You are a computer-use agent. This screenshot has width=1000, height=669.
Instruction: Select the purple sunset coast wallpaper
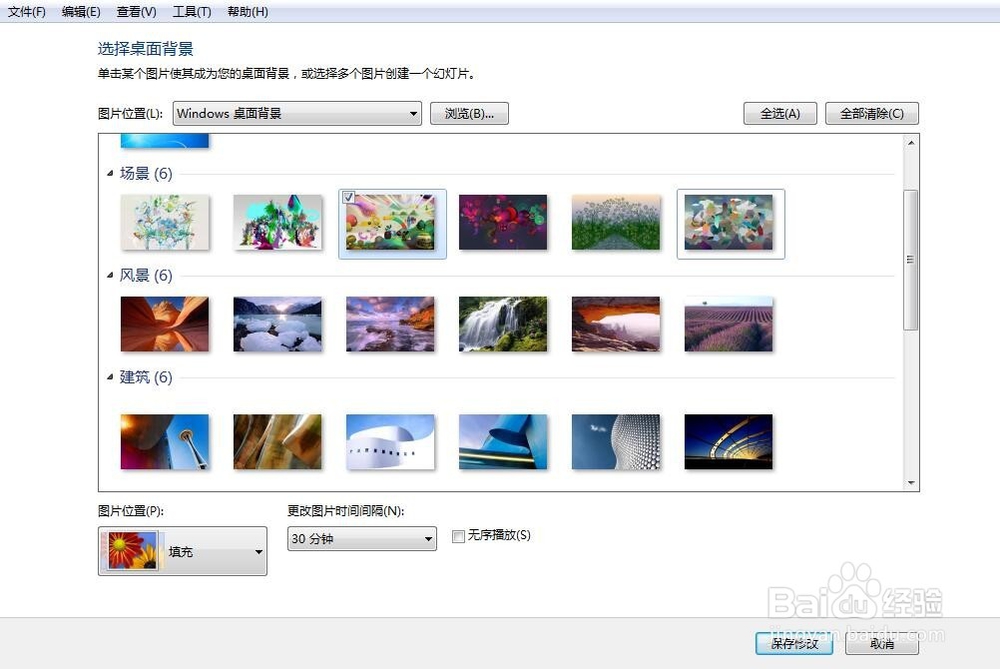[390, 324]
